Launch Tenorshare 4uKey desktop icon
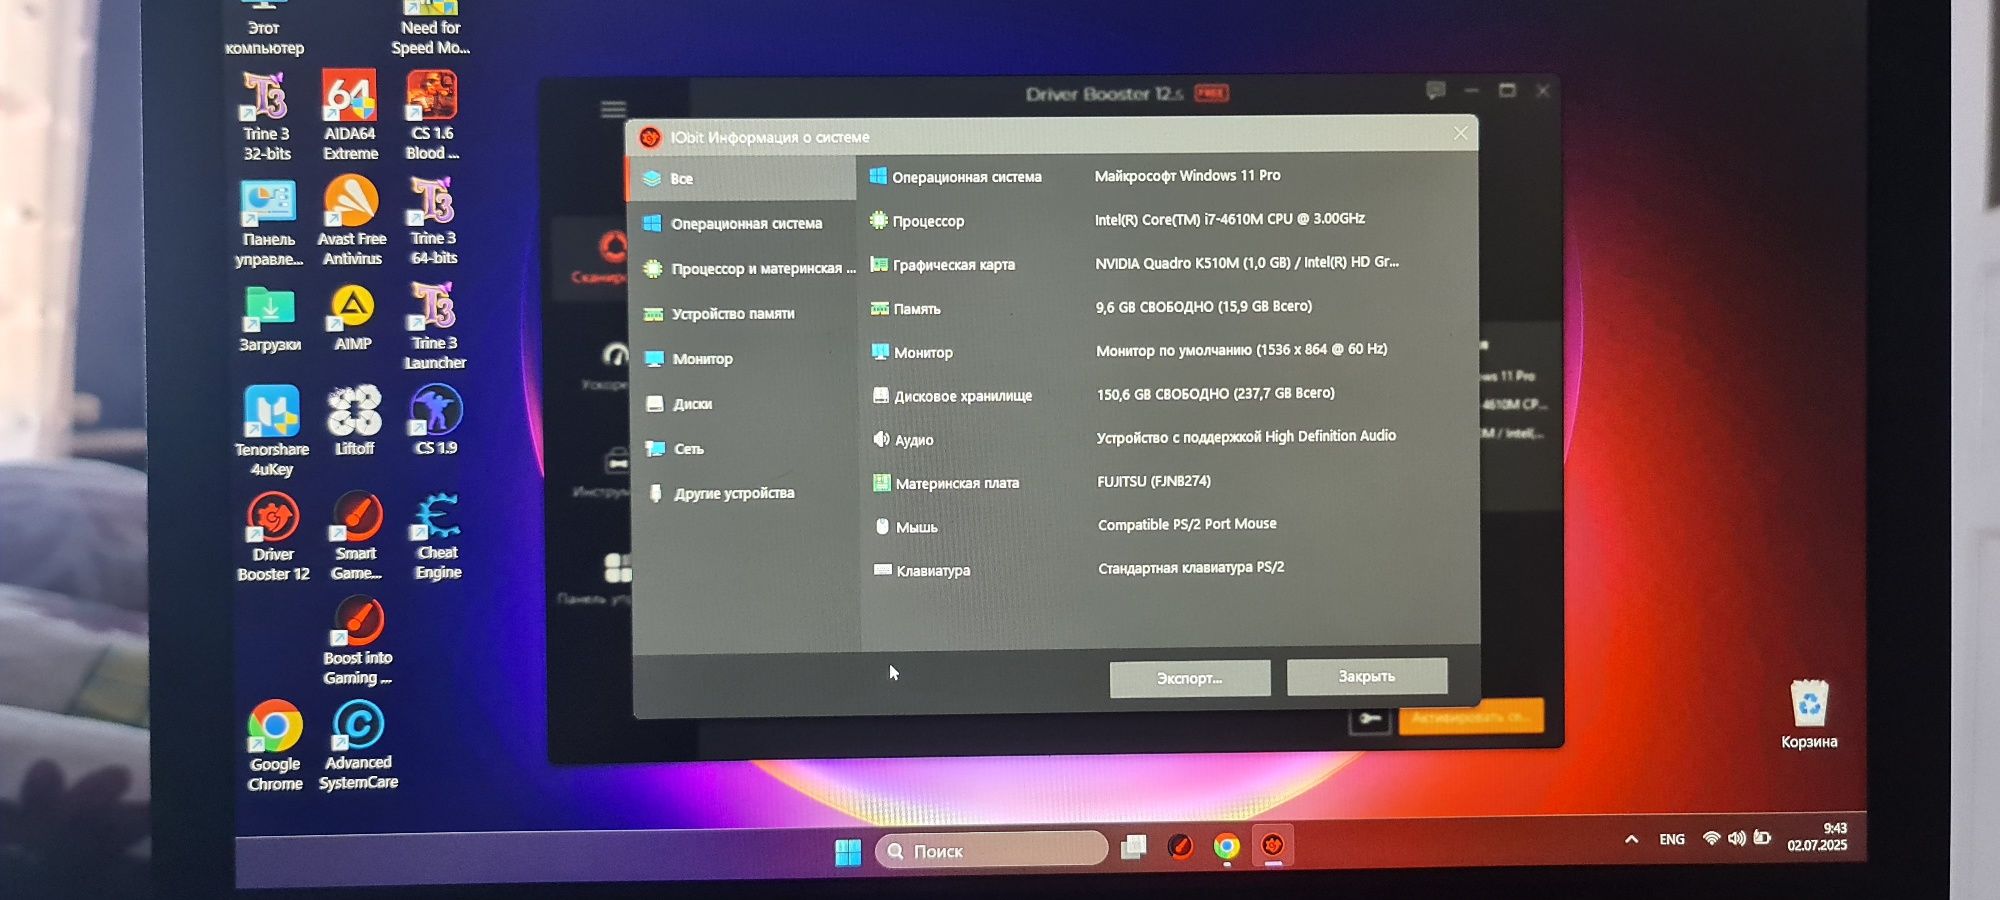Viewport: 2000px width, 900px height. 272,431
